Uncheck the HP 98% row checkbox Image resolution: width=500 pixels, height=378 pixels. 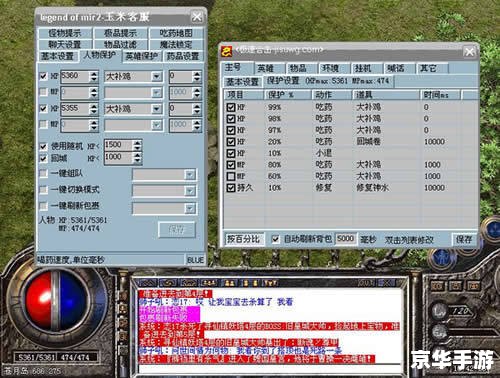231,119
